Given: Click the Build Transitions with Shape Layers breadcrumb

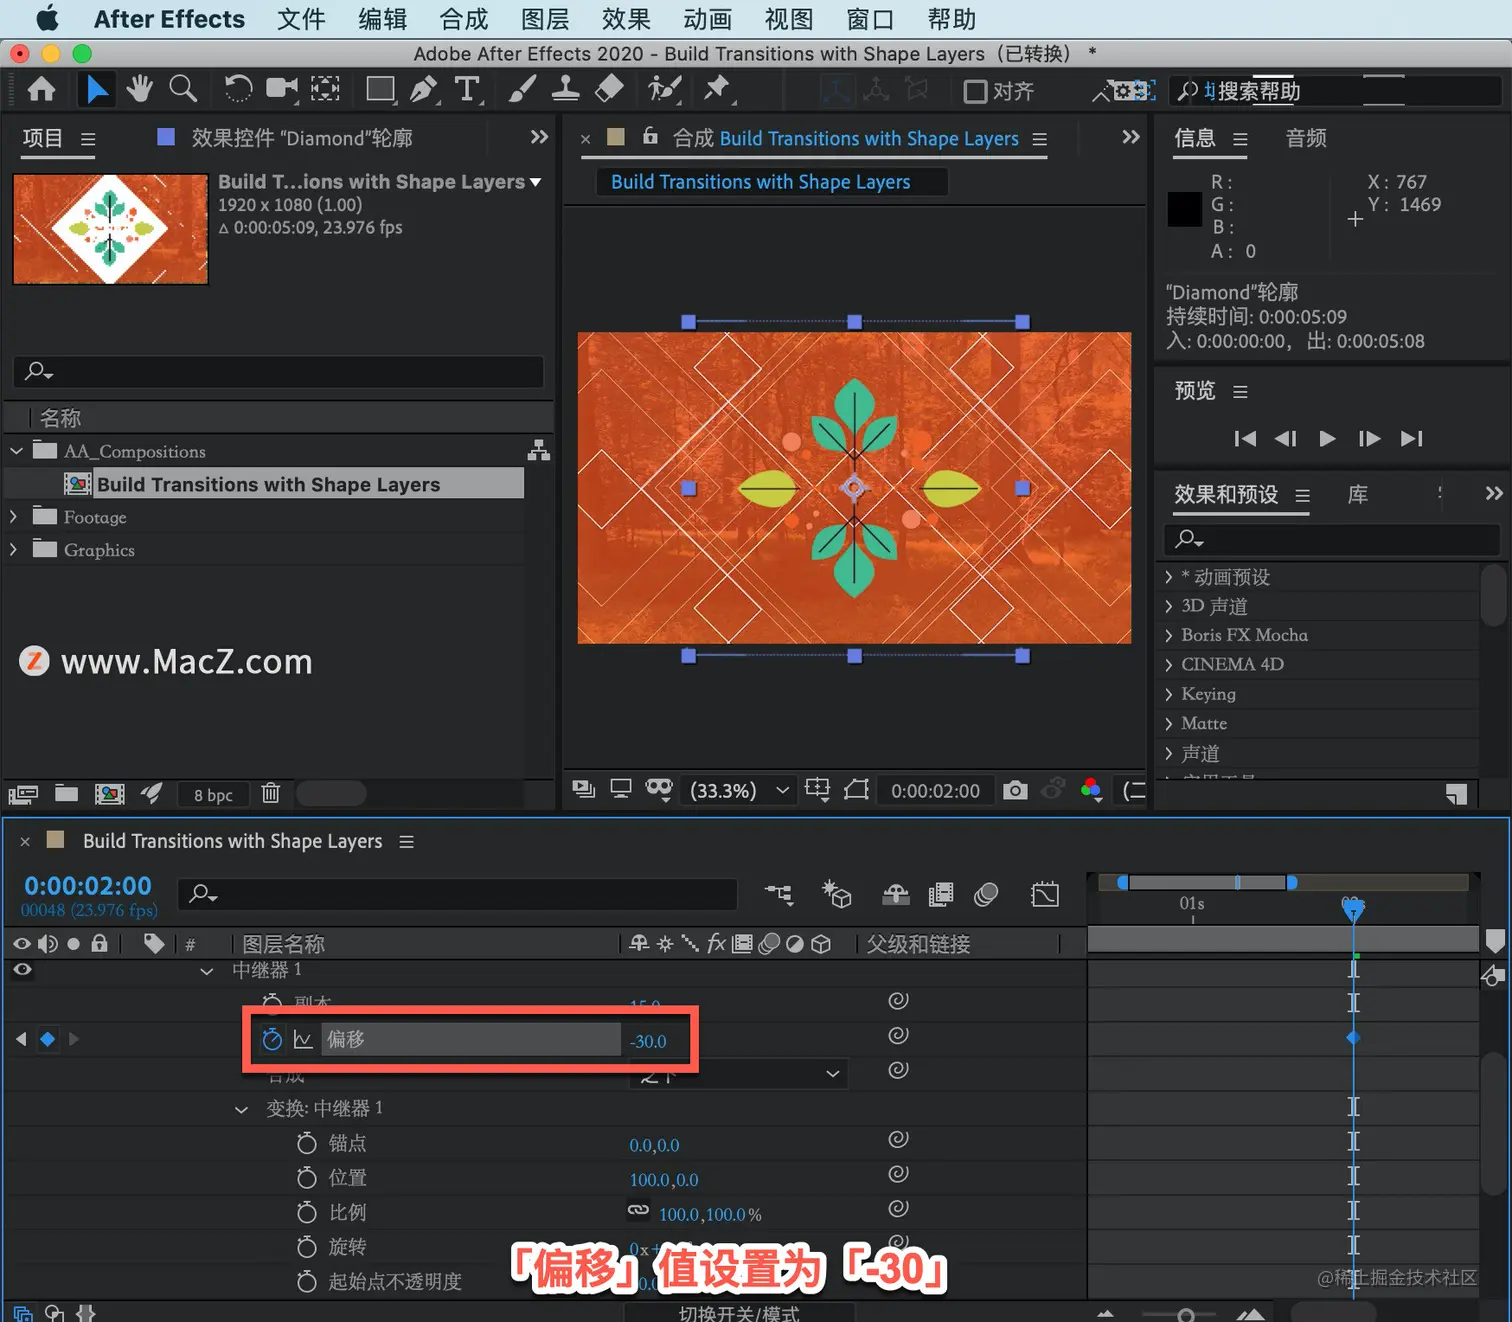Looking at the screenshot, I should tap(760, 182).
